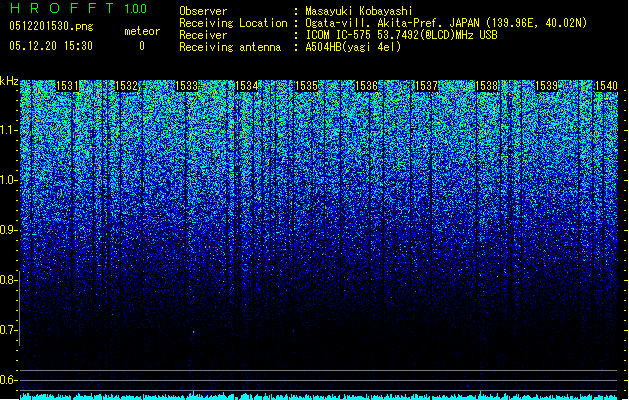
Task: Click the 1533 time marker
Action: (187, 86)
